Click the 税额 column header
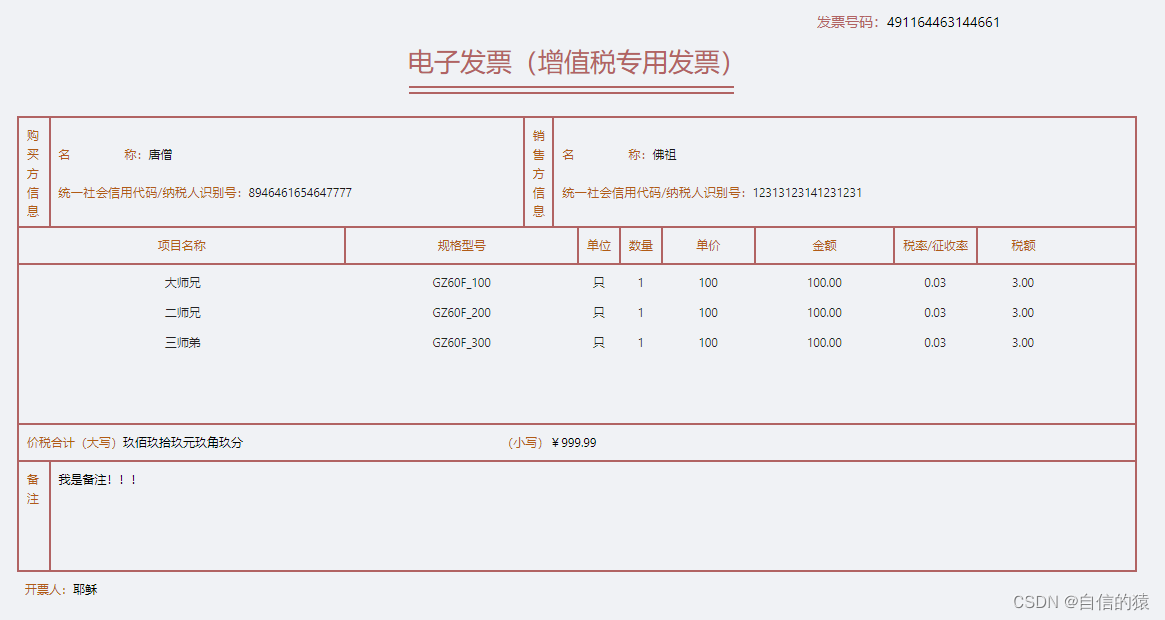Image resolution: width=1165 pixels, height=620 pixels. point(1023,245)
